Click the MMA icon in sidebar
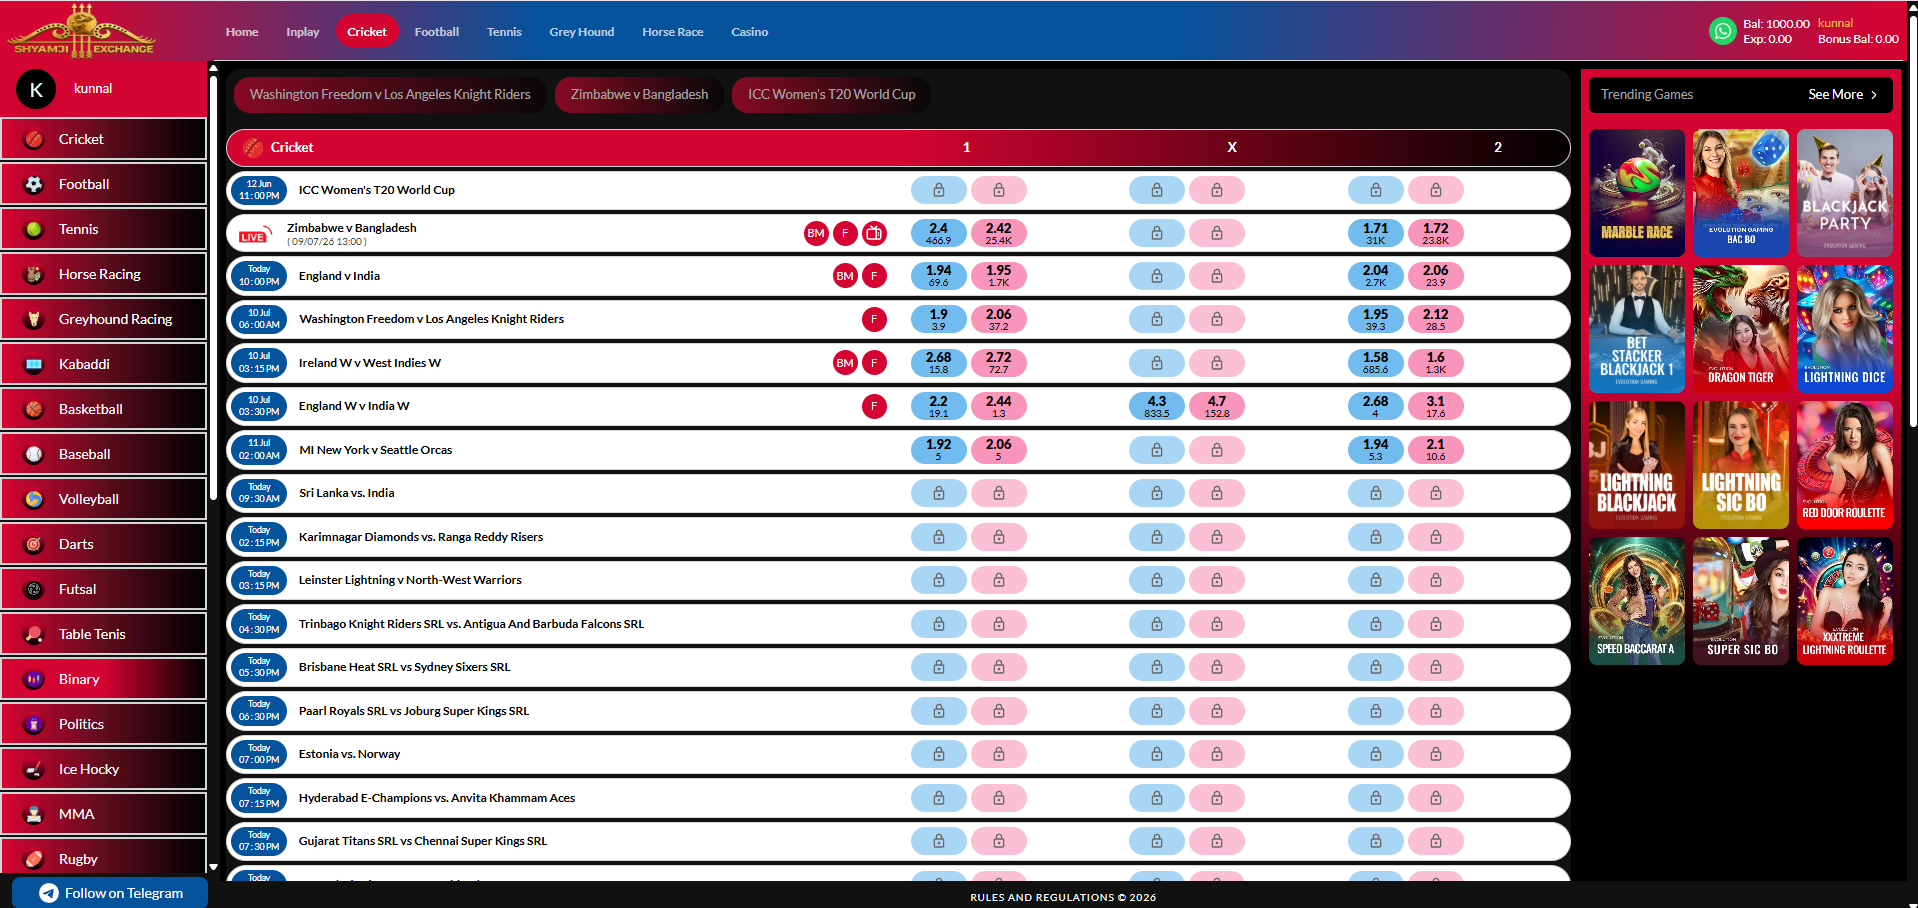This screenshot has width=1918, height=908. 34,814
